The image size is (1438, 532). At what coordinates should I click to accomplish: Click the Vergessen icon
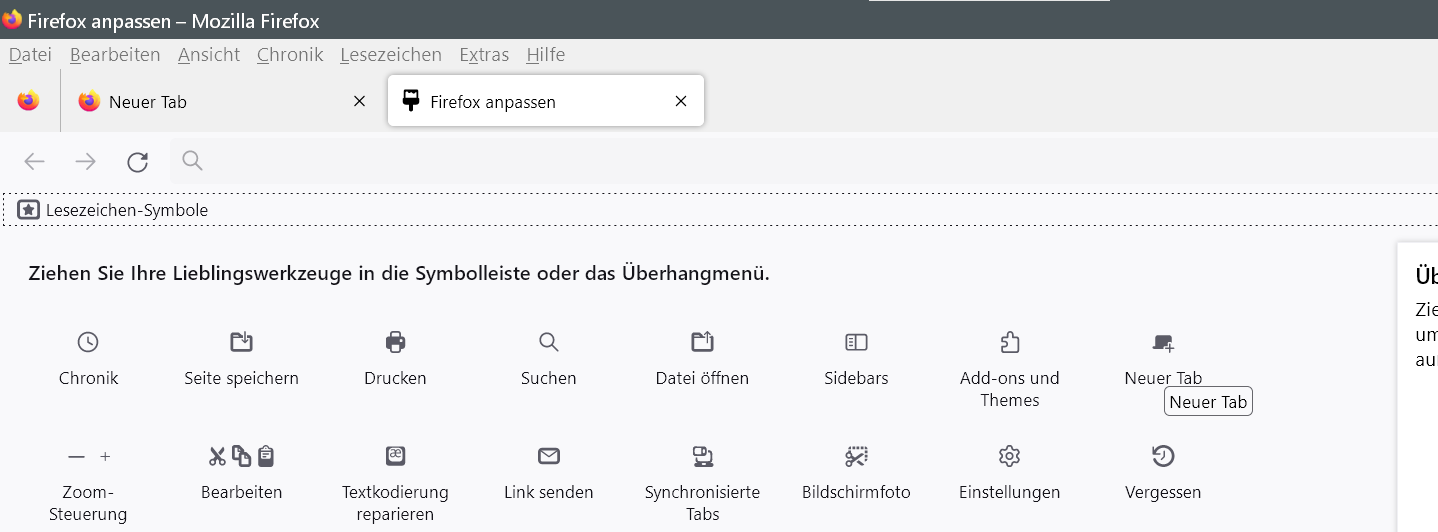[1163, 457]
